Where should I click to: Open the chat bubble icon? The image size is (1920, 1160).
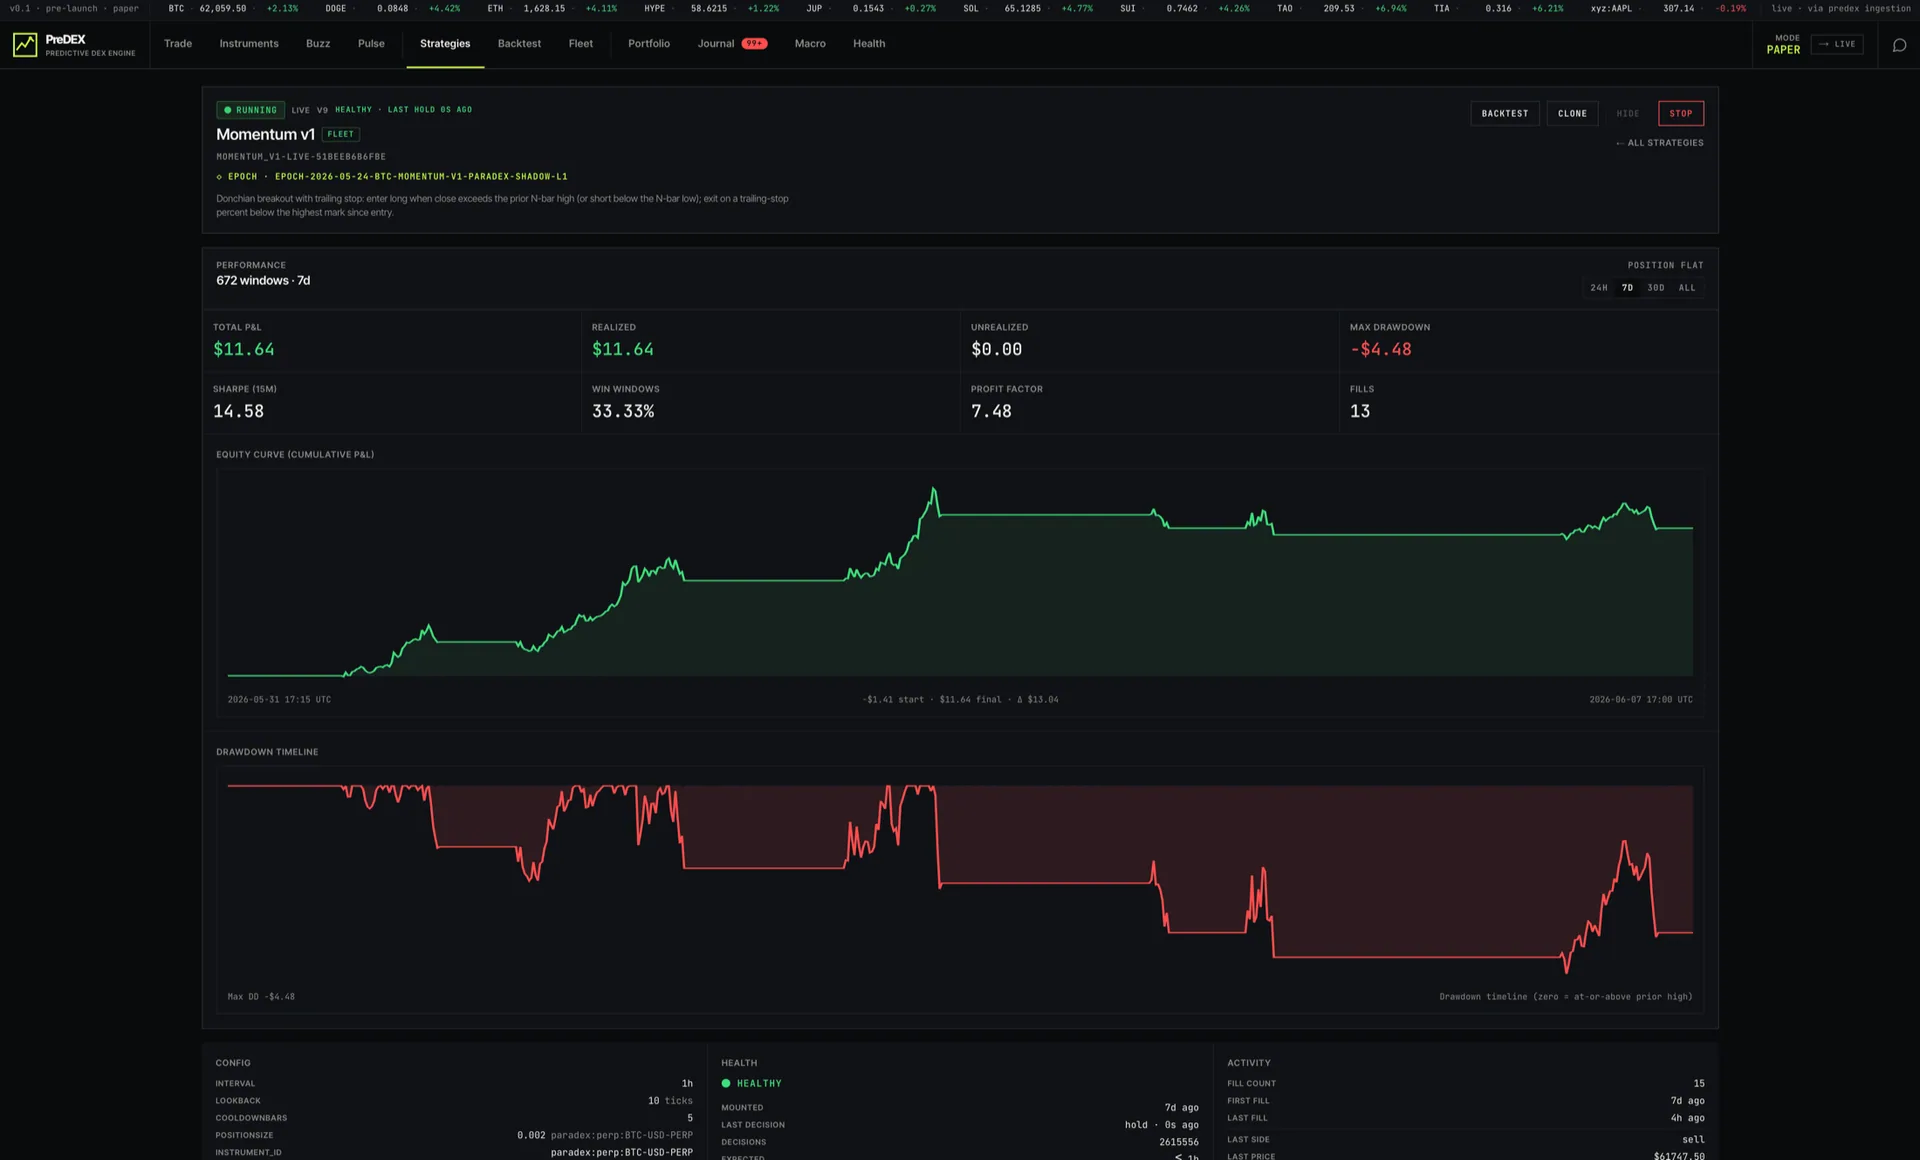pyautogui.click(x=1899, y=45)
